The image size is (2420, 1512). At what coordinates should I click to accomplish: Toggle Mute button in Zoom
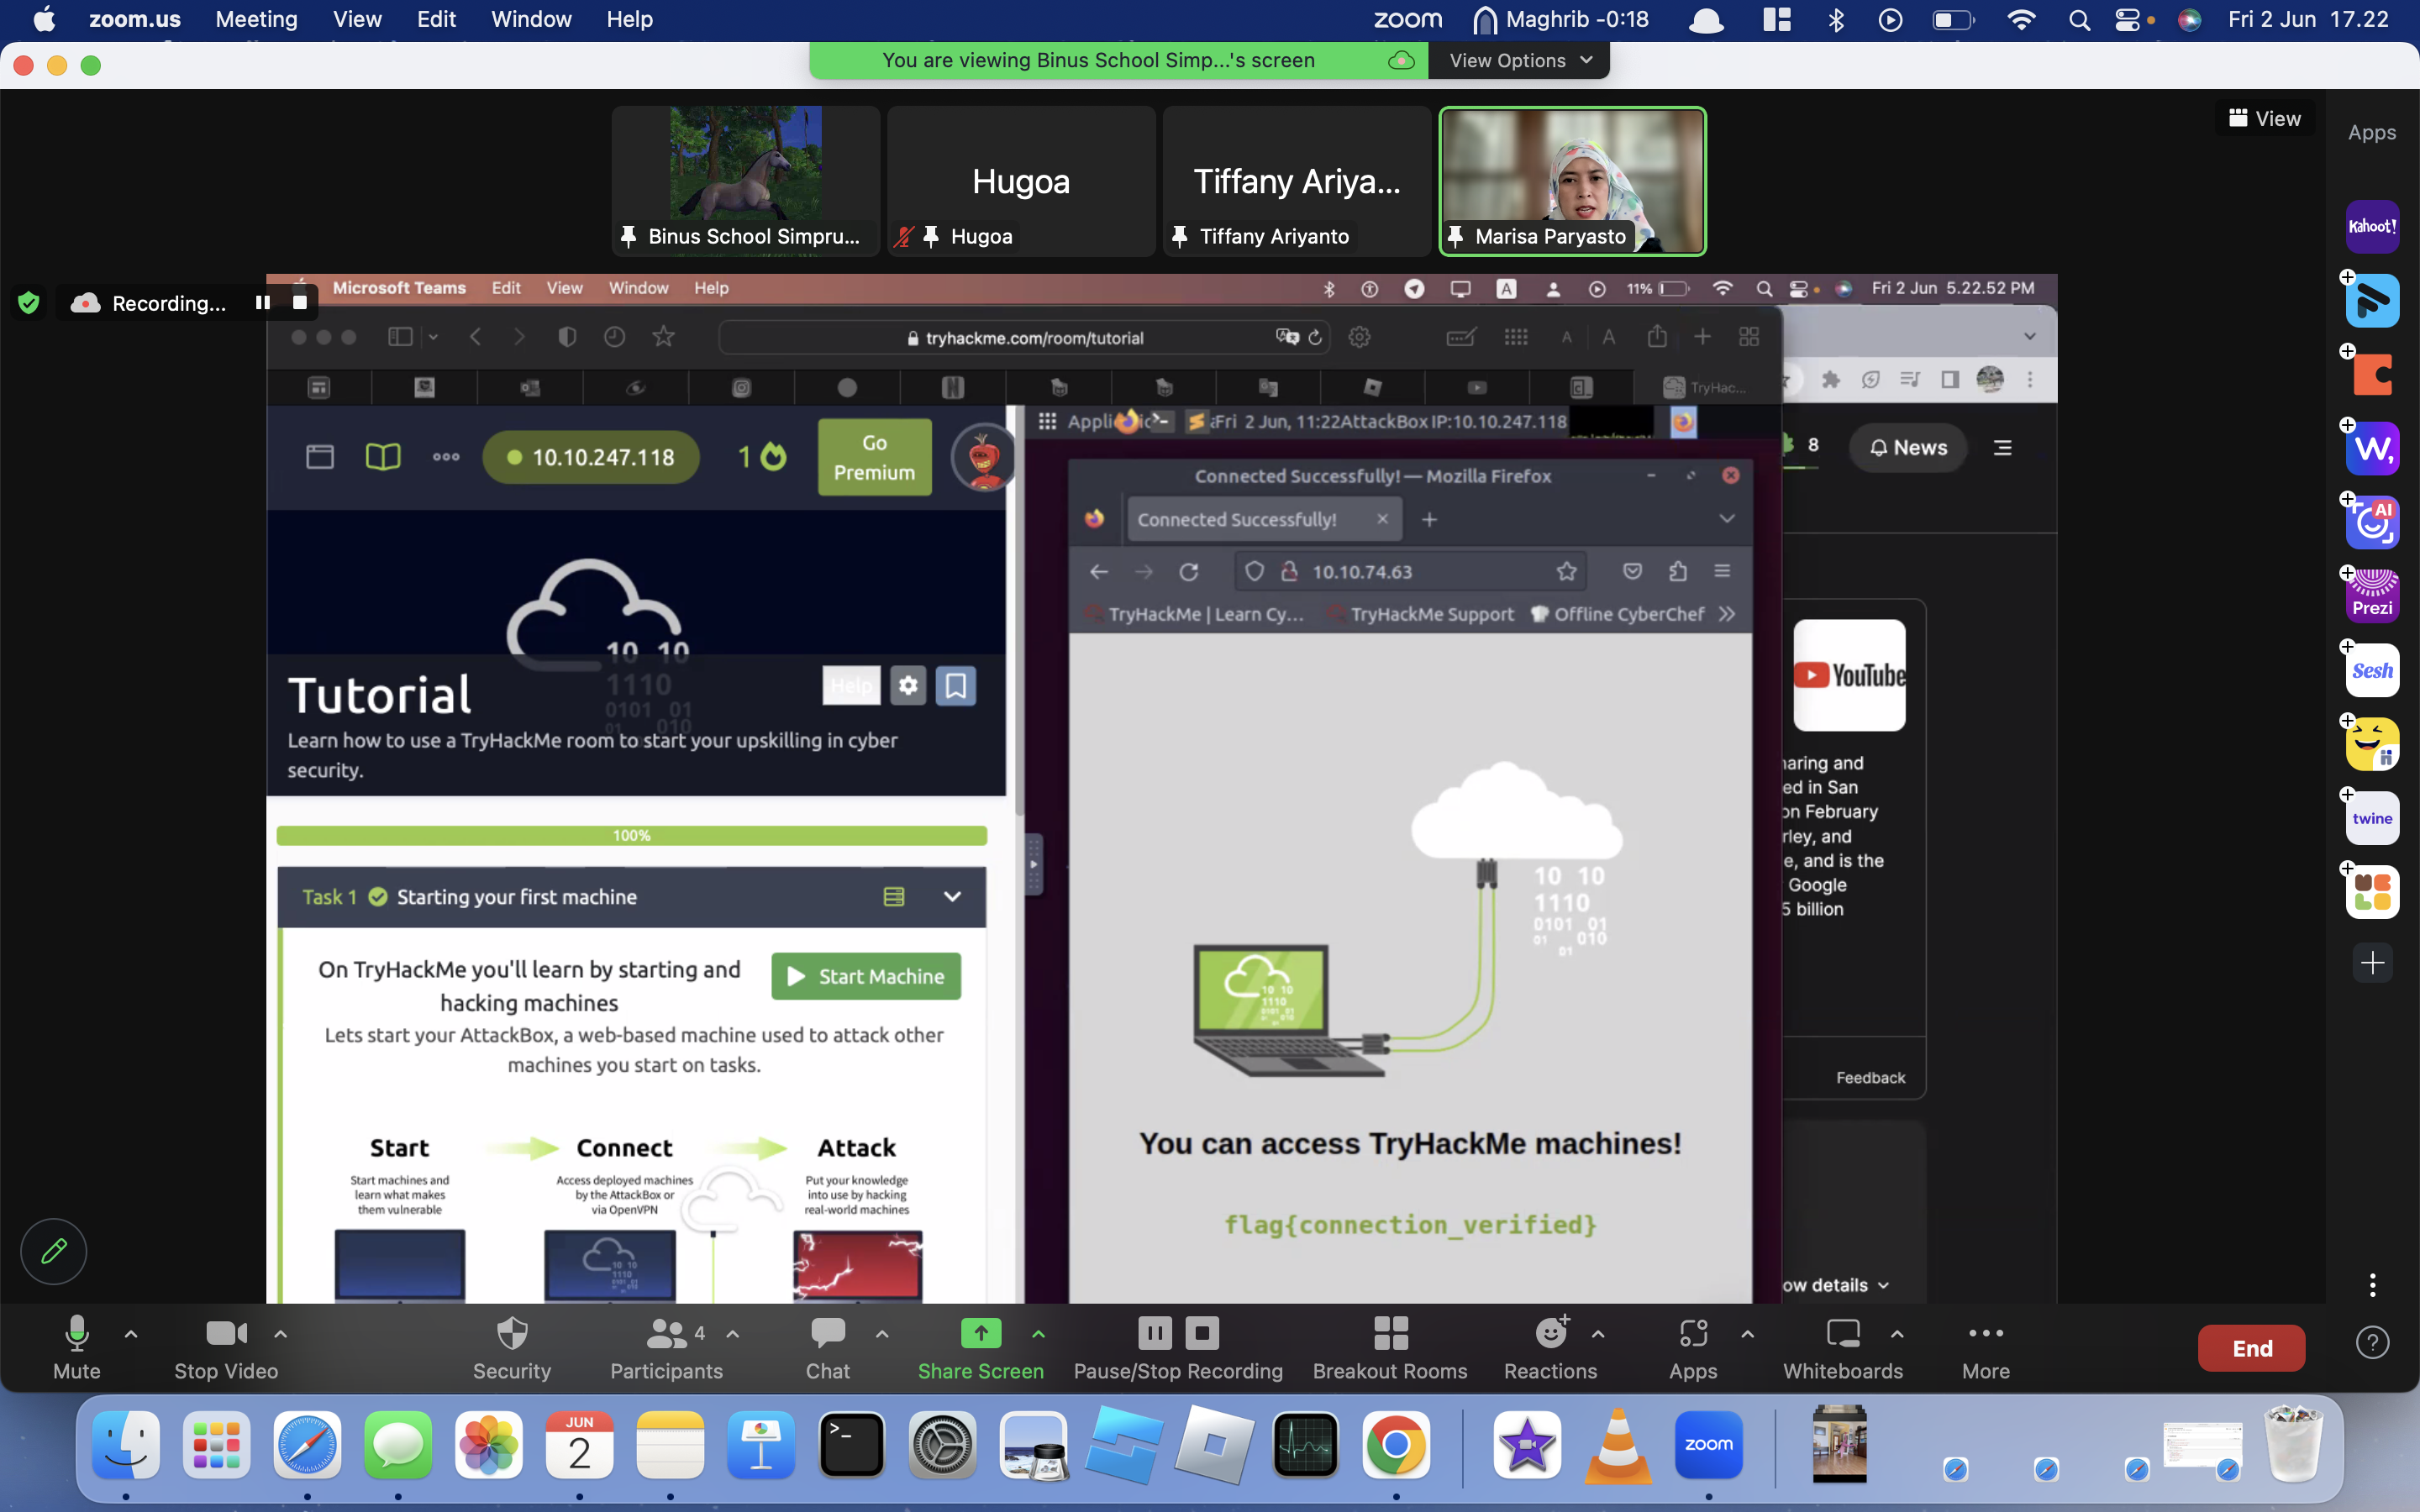coord(75,1347)
